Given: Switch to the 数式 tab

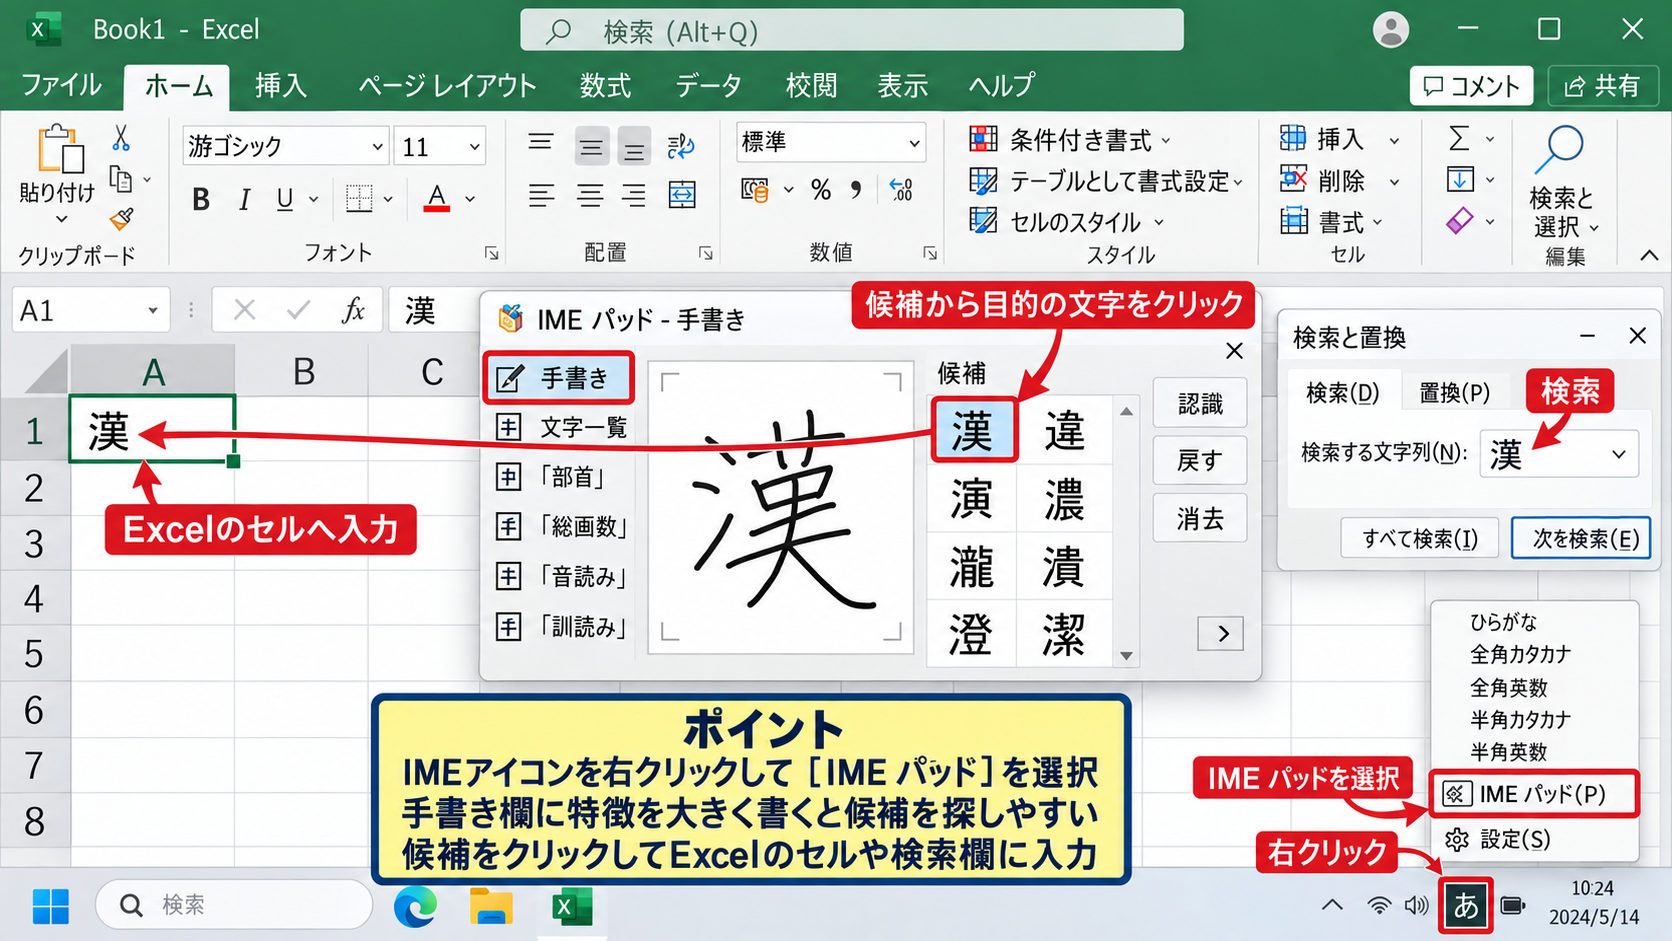Looking at the screenshot, I should (606, 86).
